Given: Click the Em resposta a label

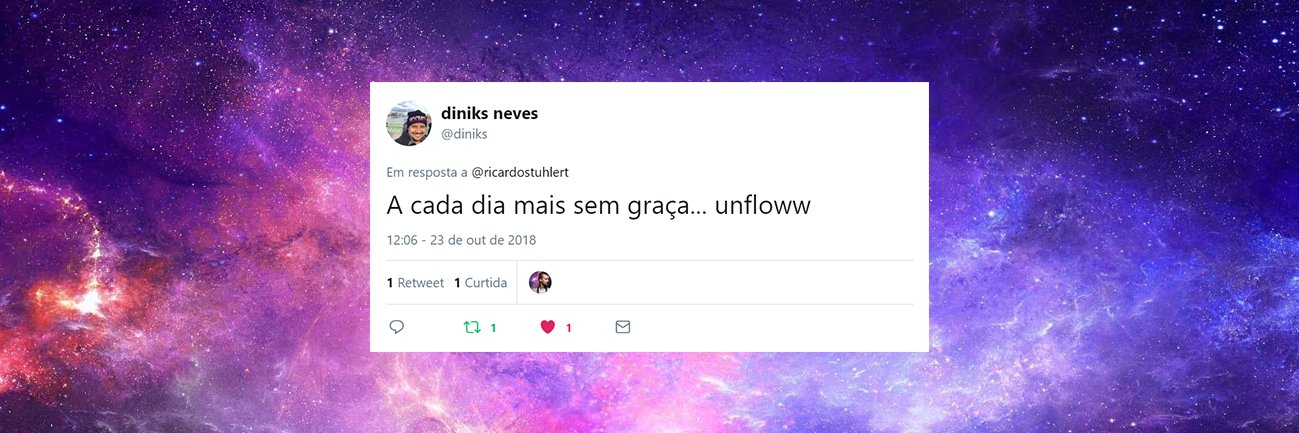Looking at the screenshot, I should (x=427, y=172).
